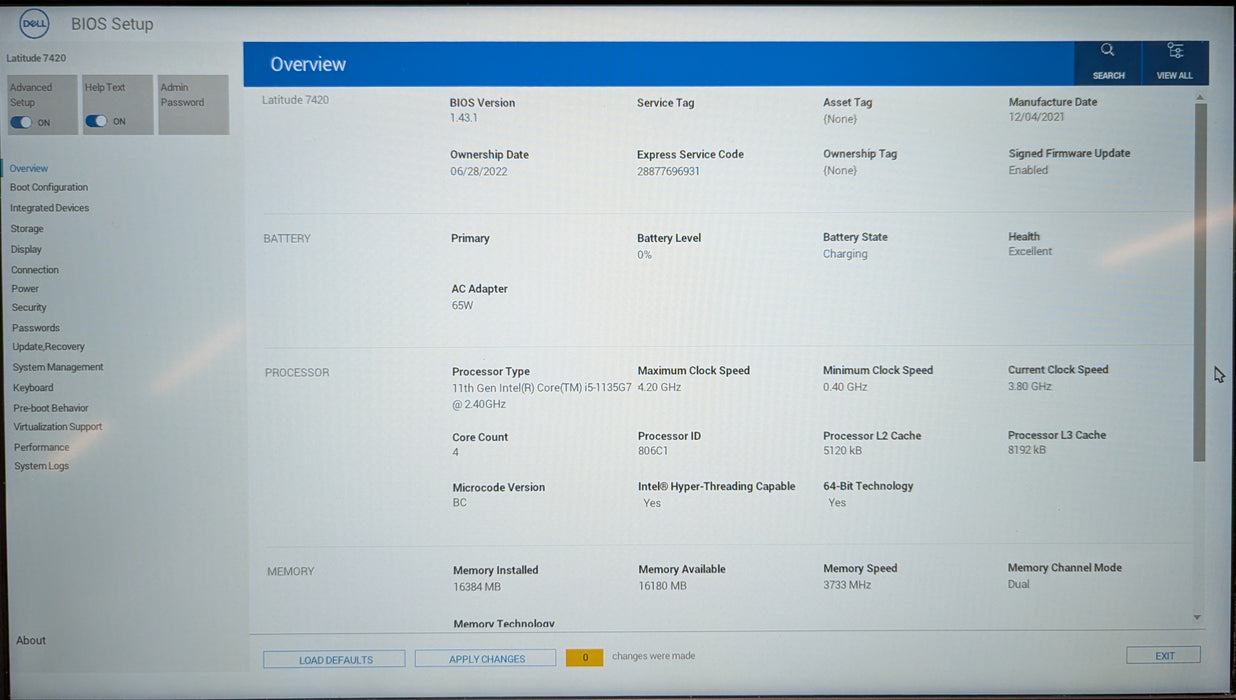
Task: Open the Search magnifier icon
Action: [1107, 50]
